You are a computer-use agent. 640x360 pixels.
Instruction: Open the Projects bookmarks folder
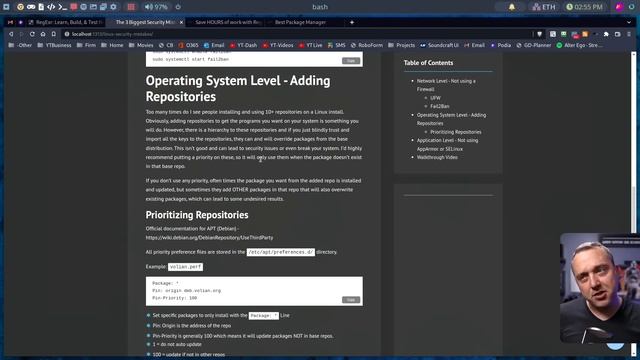[402, 45]
